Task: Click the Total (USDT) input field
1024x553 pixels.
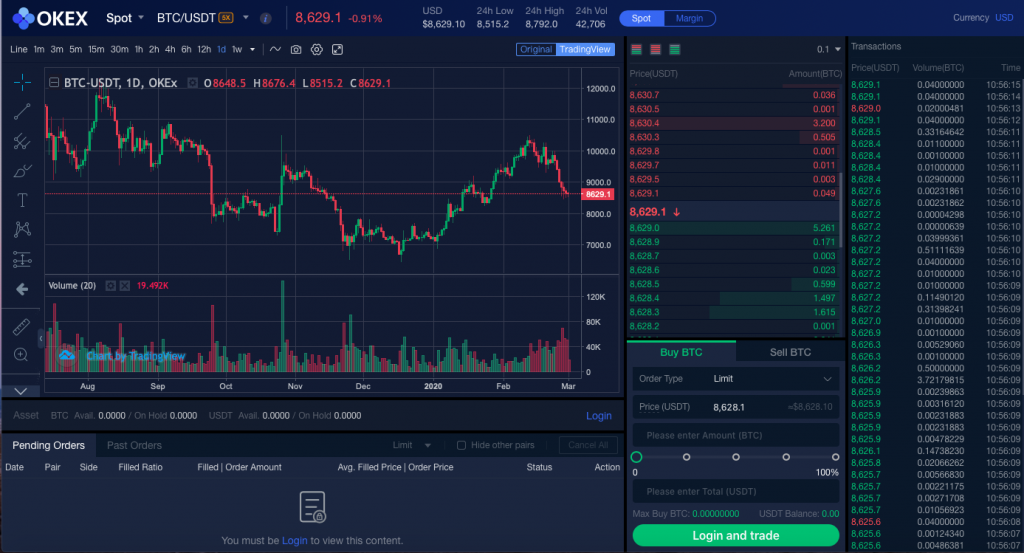Action: point(736,492)
